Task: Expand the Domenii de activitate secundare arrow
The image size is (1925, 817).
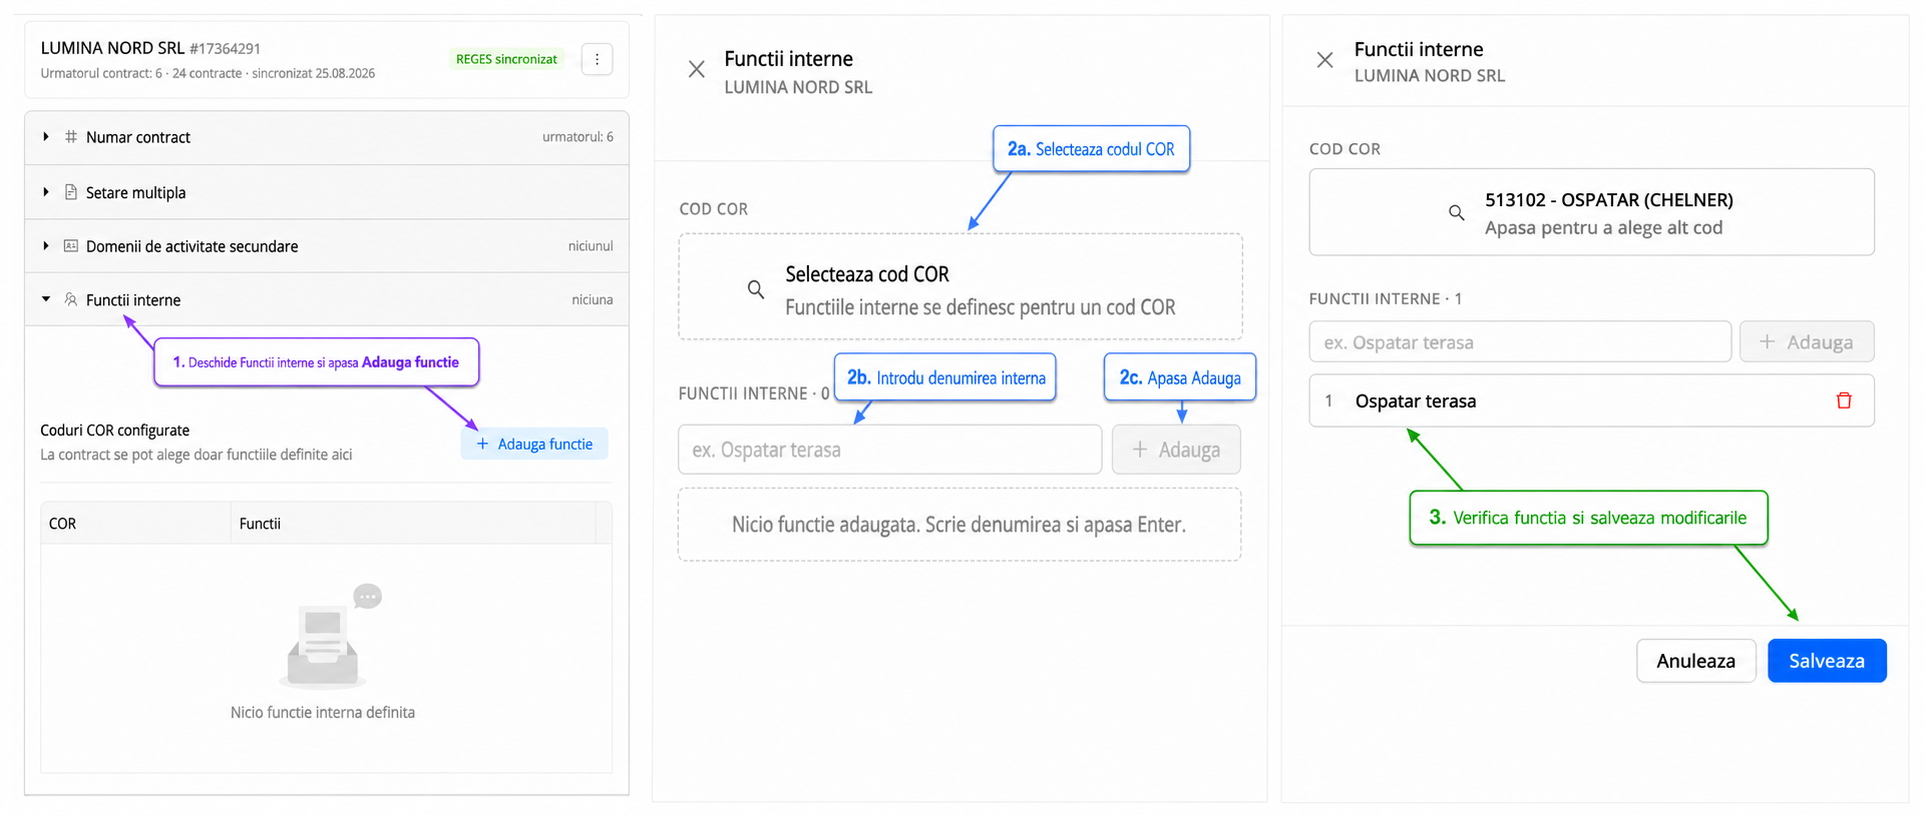Action: [x=46, y=246]
